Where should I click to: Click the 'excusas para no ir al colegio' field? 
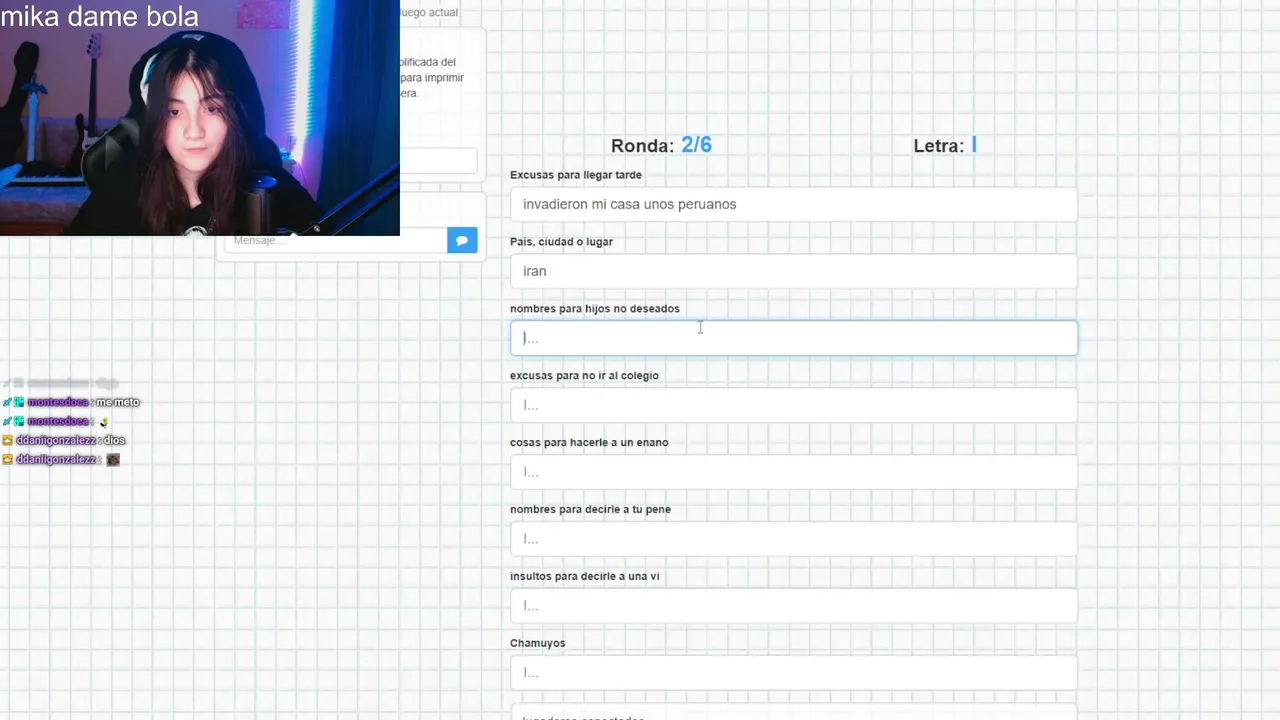click(x=794, y=405)
